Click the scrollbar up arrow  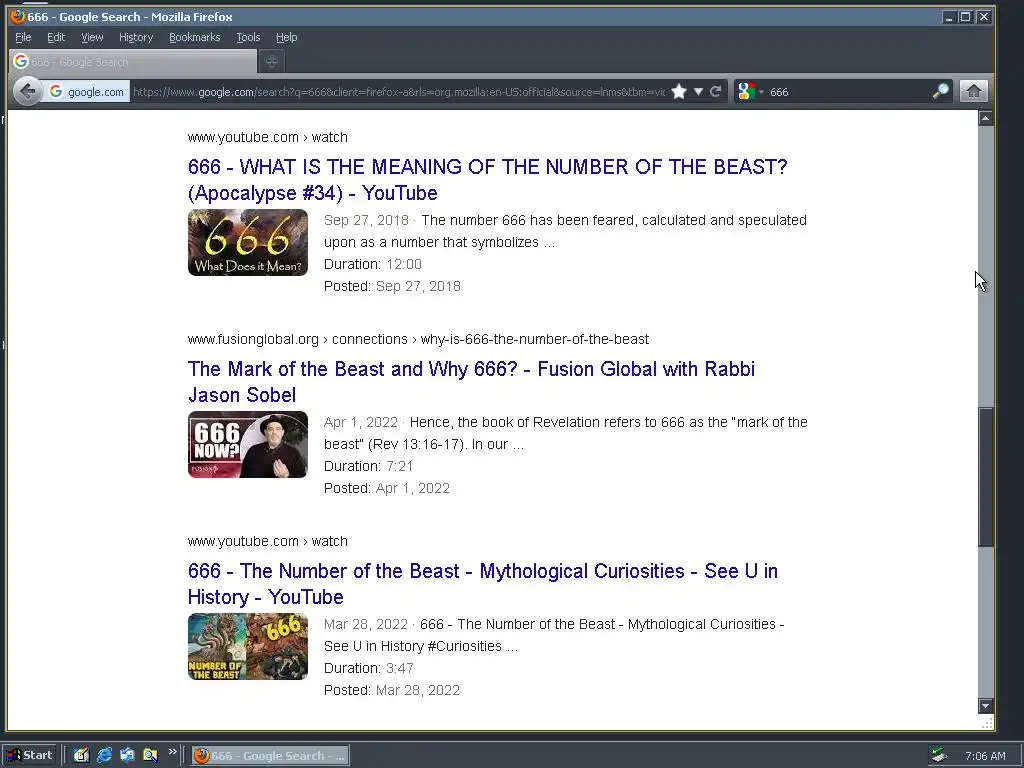pos(985,118)
